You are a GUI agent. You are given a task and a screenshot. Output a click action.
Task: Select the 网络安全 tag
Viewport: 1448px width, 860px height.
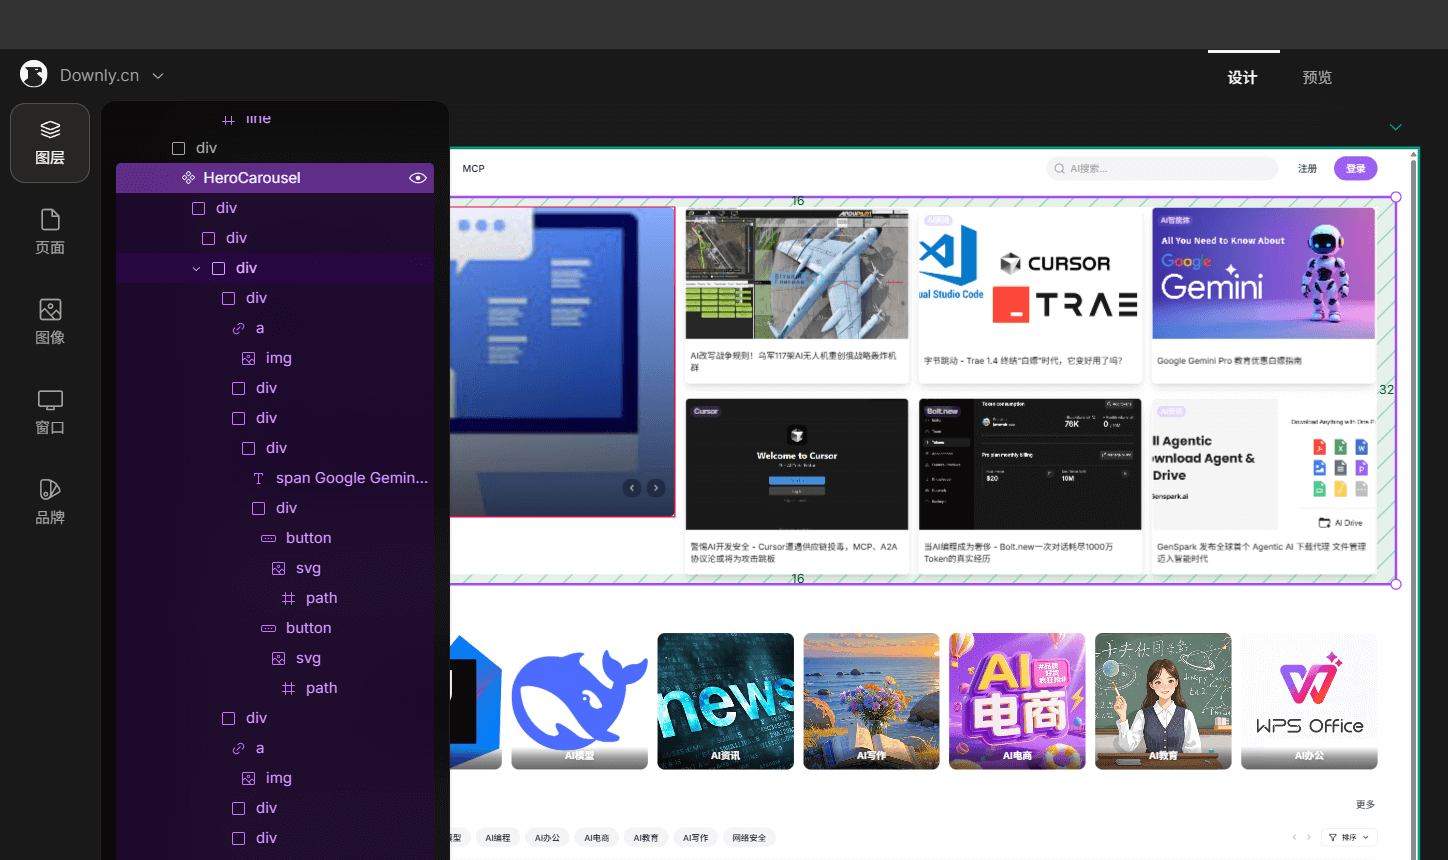(x=749, y=838)
